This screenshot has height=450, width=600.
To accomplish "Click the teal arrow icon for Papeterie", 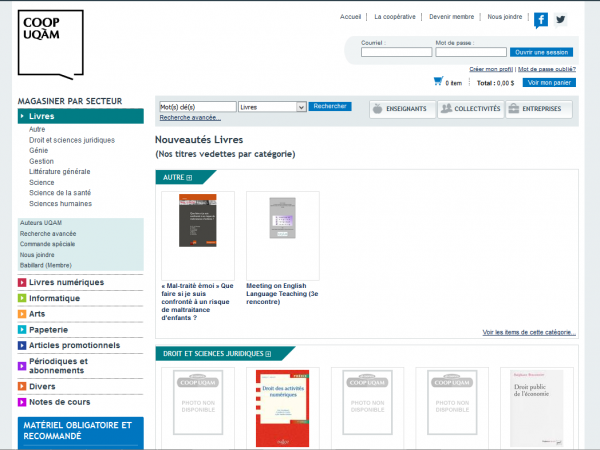I will (22, 329).
